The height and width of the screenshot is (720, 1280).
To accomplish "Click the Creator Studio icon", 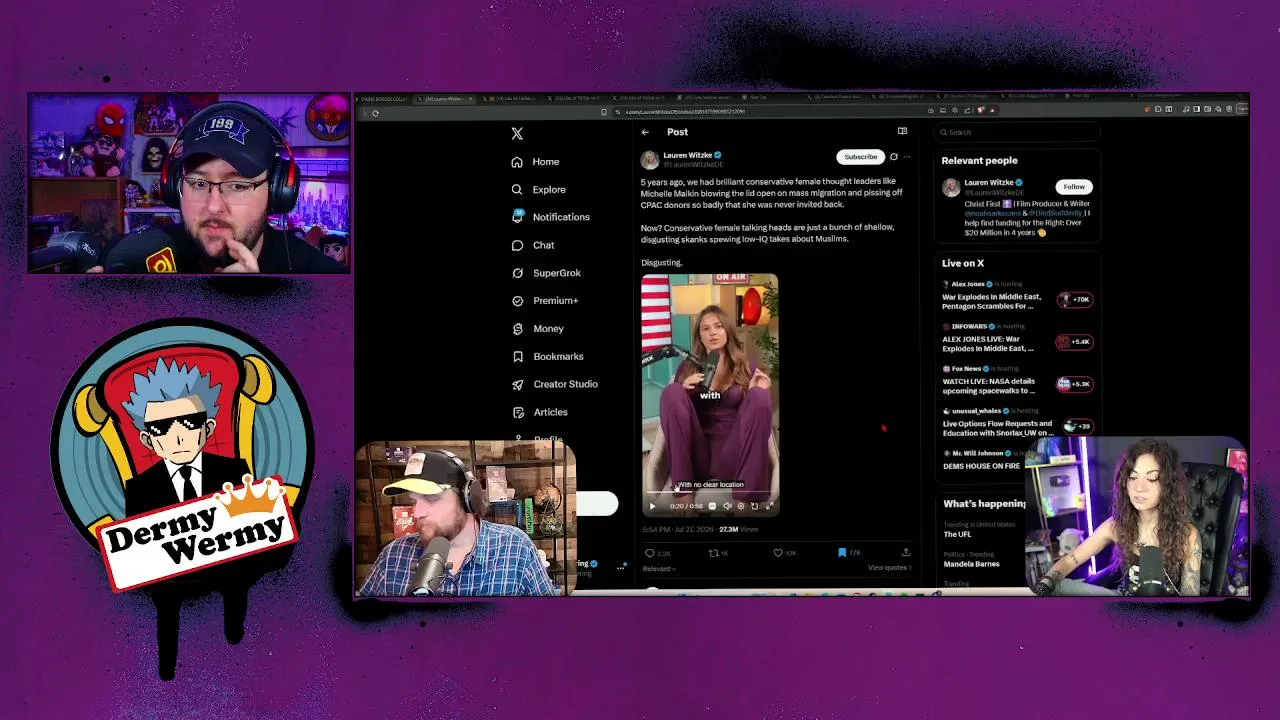I will click(x=517, y=384).
